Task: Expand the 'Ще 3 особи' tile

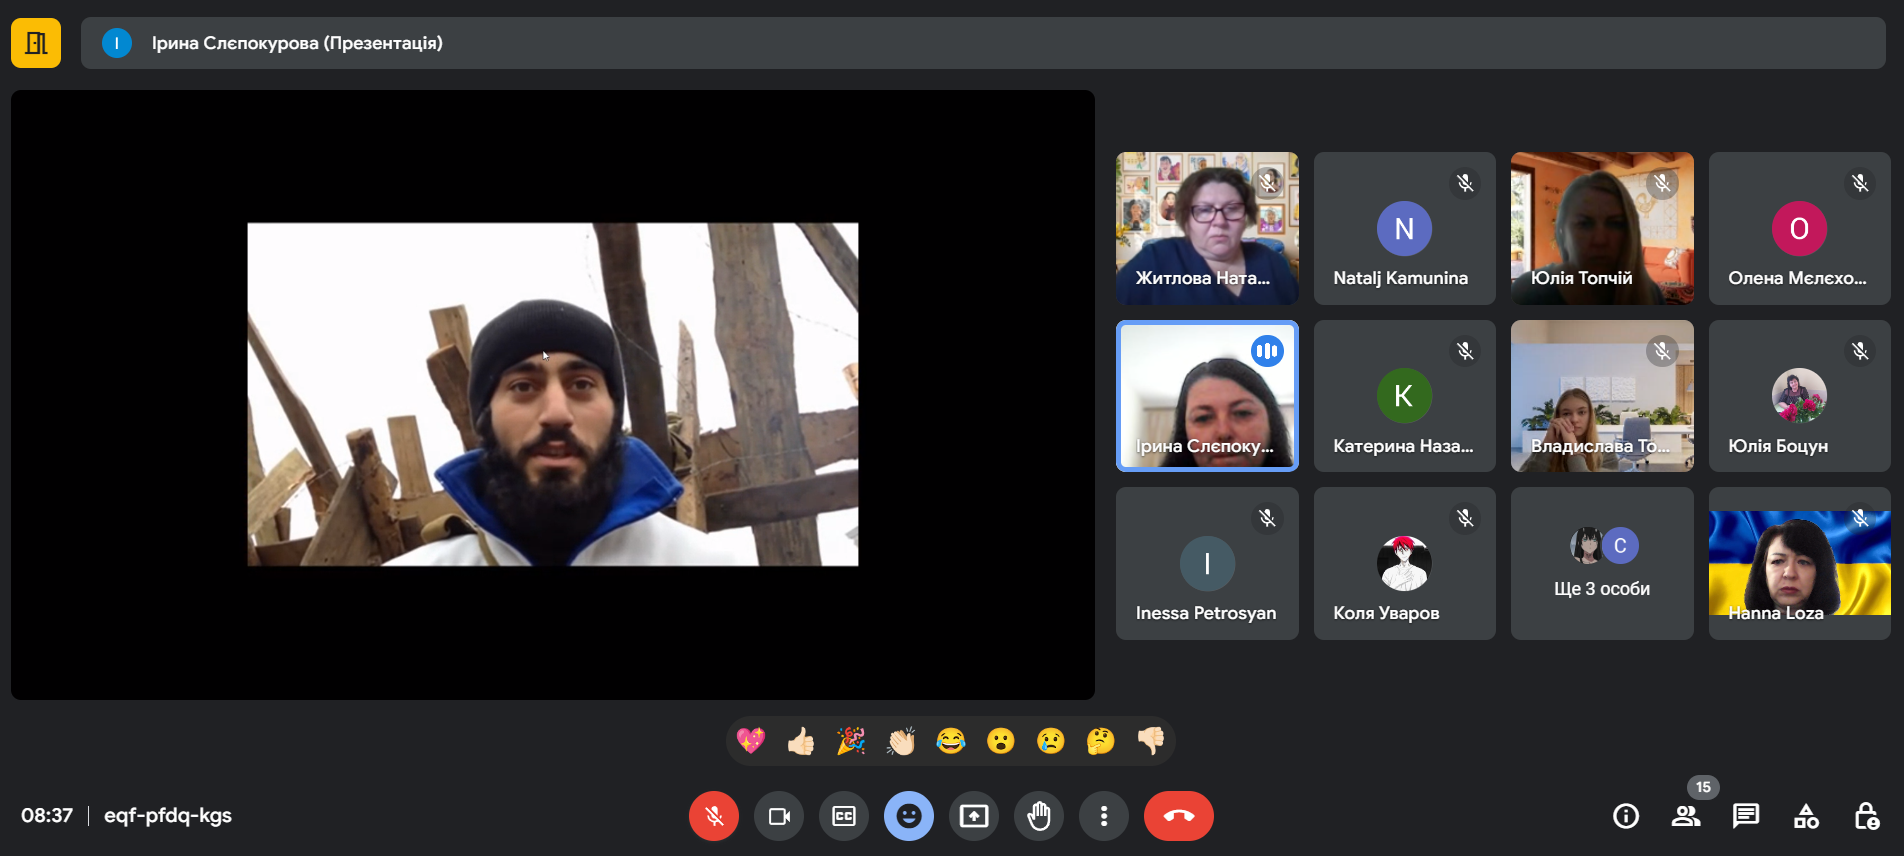Action: click(1602, 563)
